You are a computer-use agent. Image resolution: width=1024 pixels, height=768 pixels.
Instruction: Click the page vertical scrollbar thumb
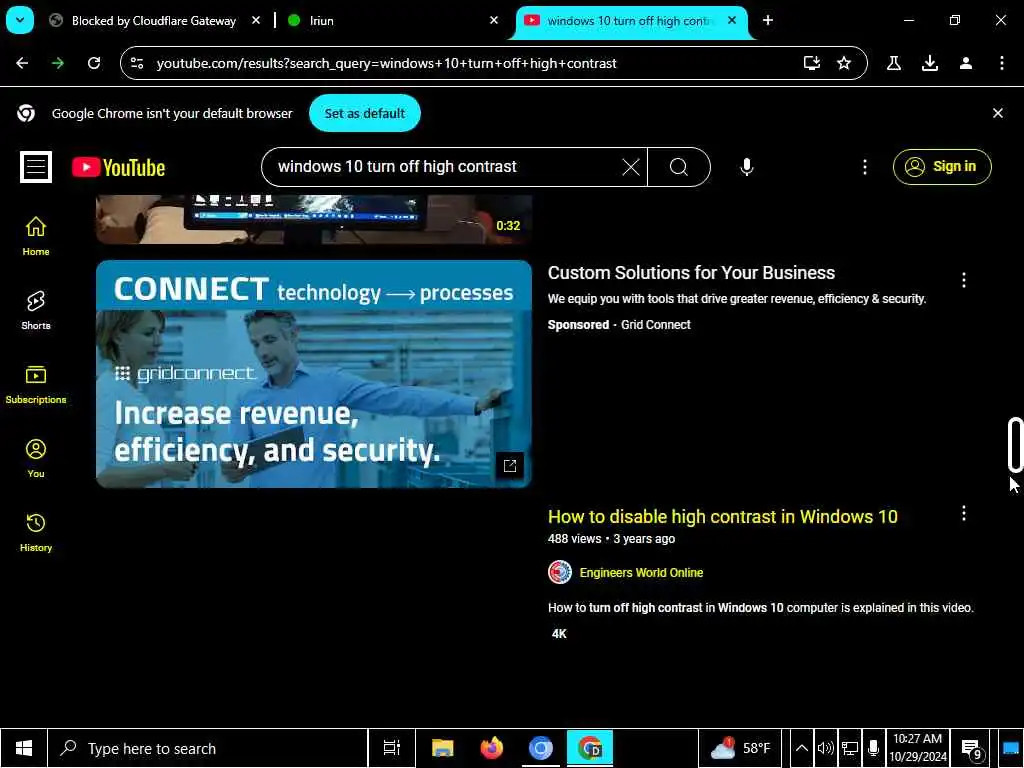click(x=1015, y=444)
